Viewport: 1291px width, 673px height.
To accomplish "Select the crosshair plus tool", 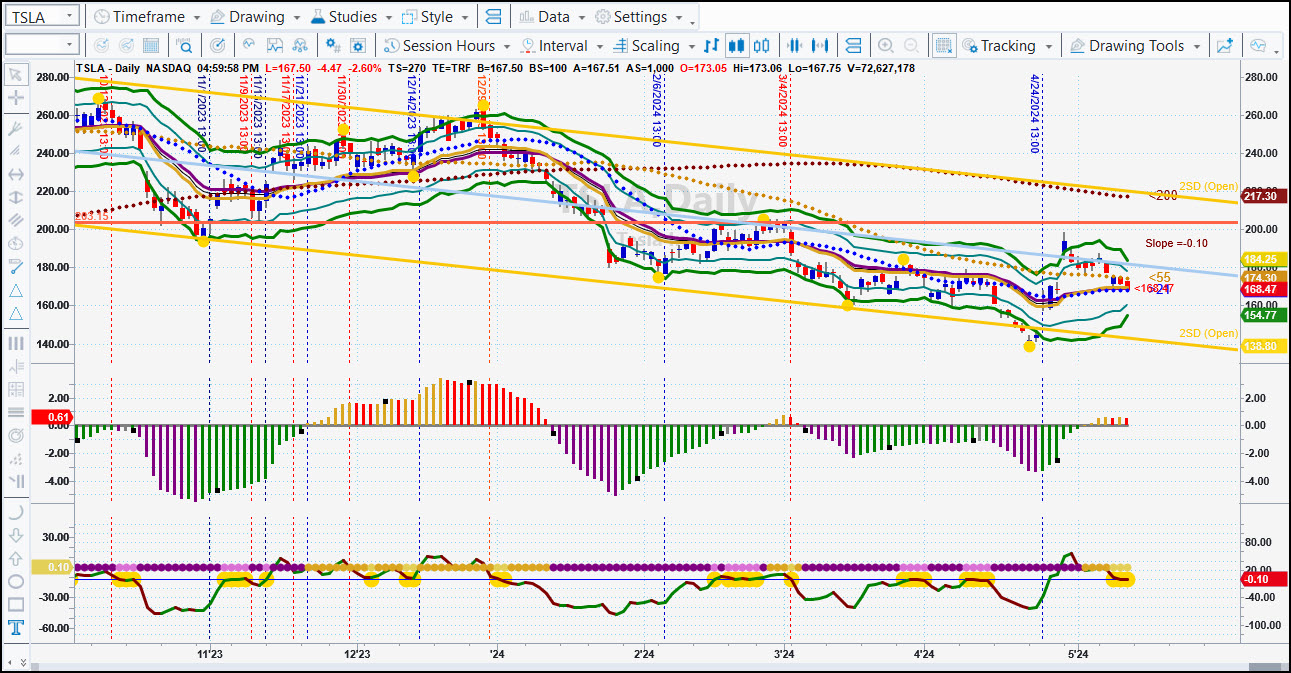I will click(x=15, y=98).
